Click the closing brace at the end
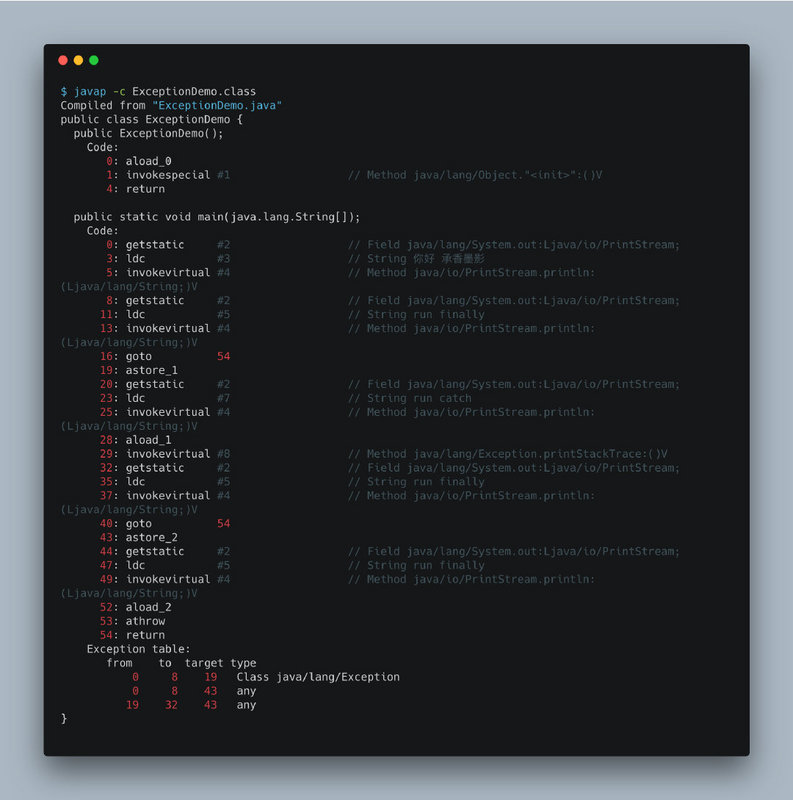 [x=64, y=718]
